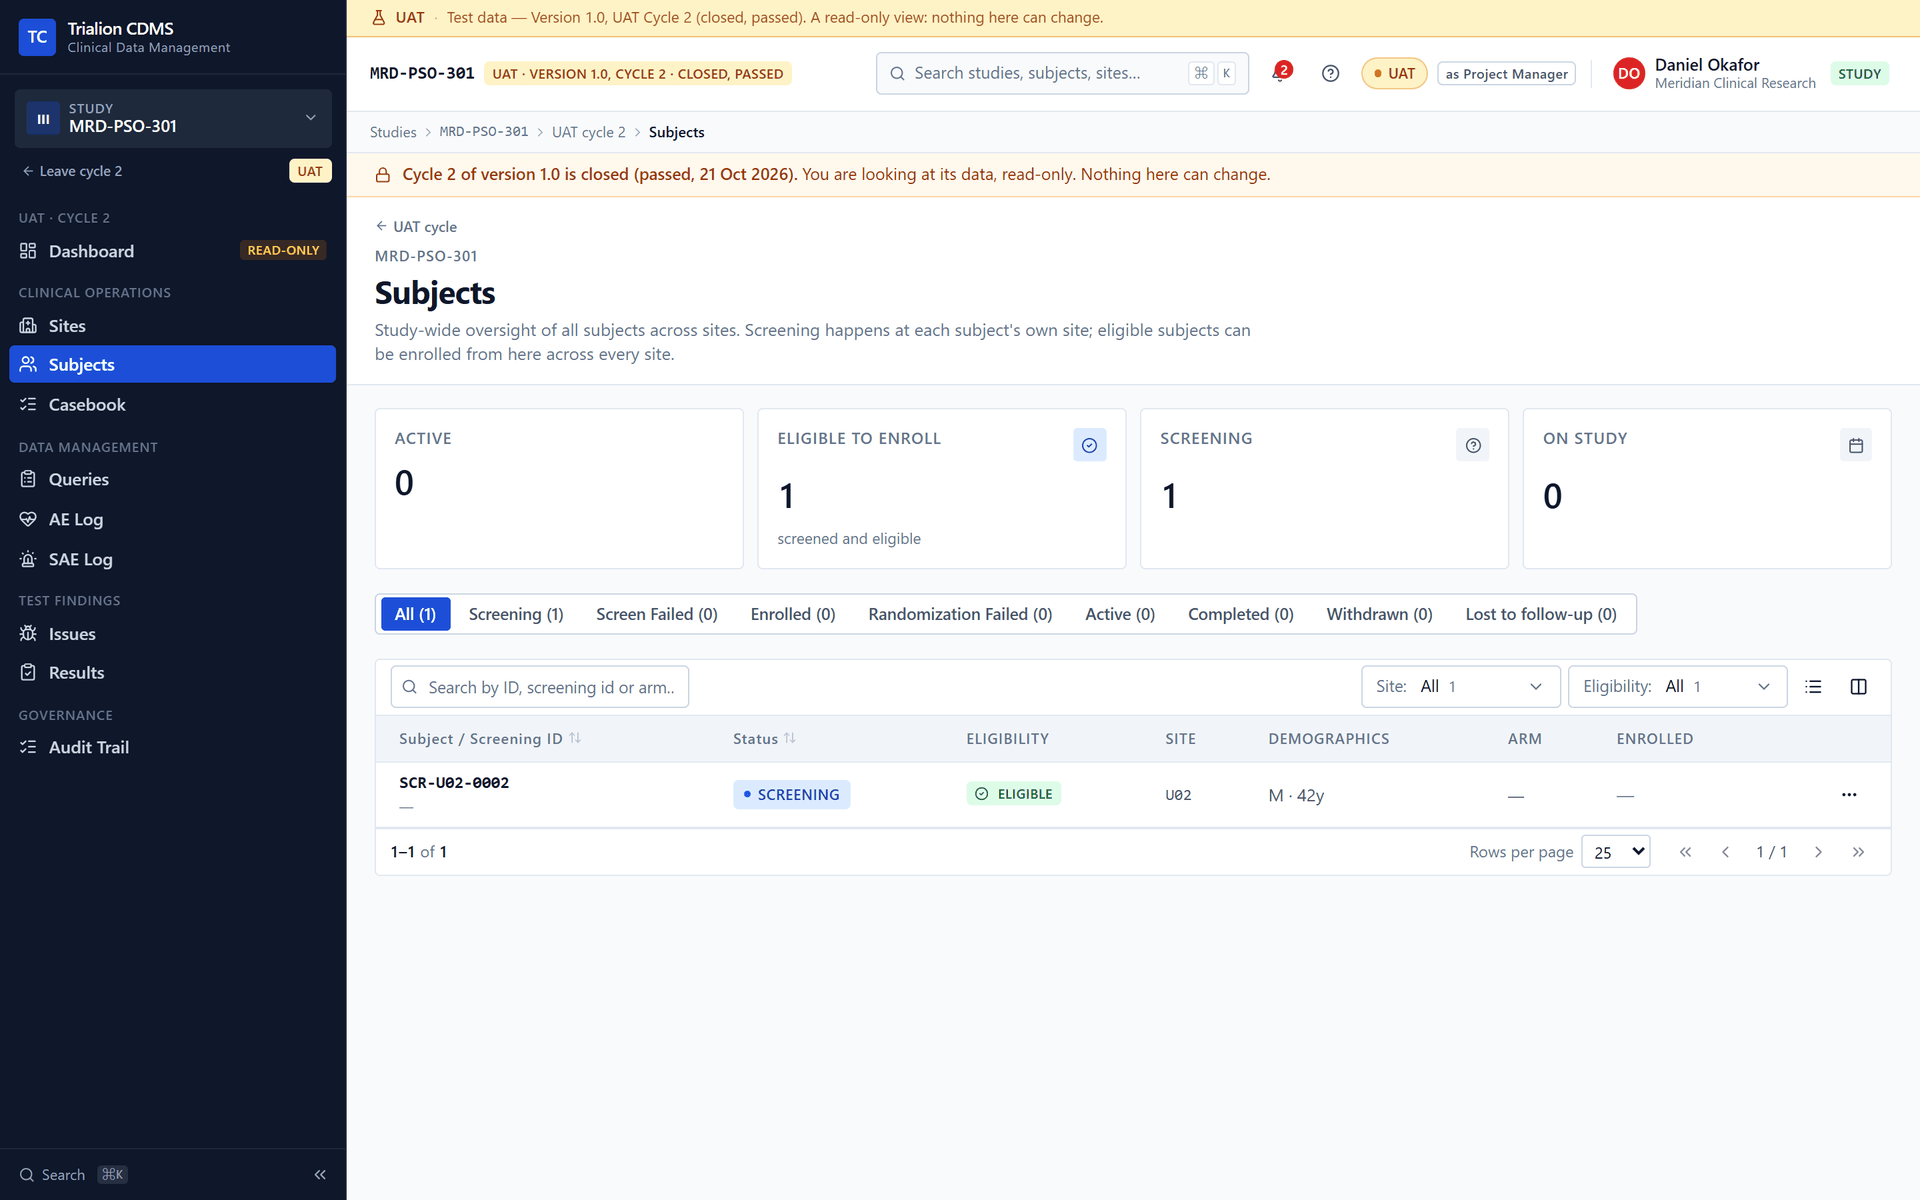Screen dimensions: 1920x1200
Task: Click the DO user avatar
Action: click(1628, 73)
